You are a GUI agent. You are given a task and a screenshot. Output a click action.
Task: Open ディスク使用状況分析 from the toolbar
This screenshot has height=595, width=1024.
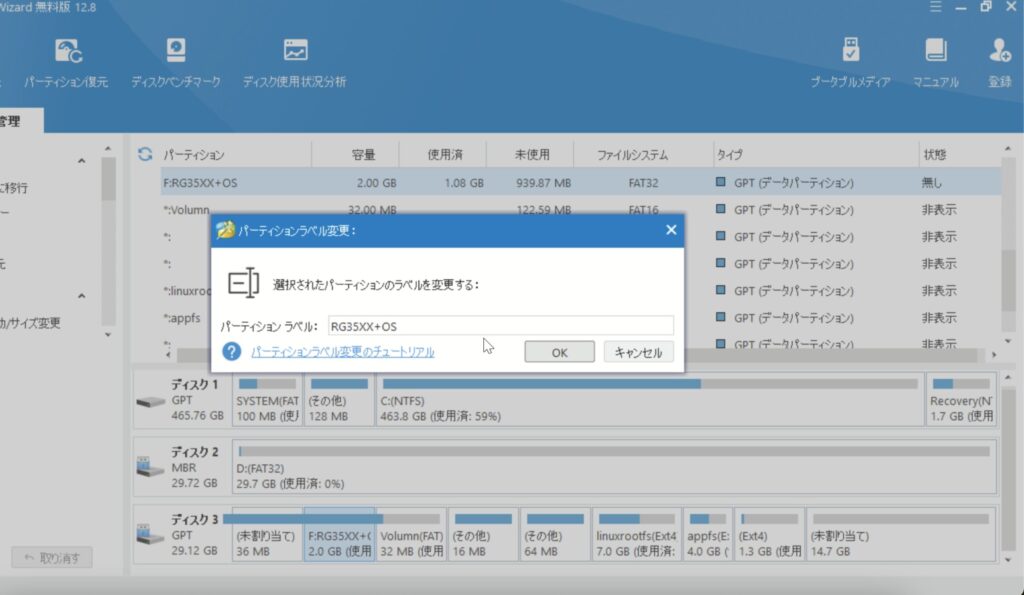(295, 63)
